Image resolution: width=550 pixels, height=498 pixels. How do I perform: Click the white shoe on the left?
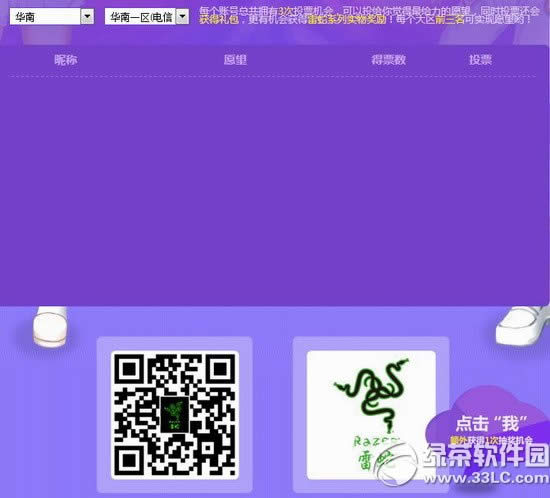[51, 326]
